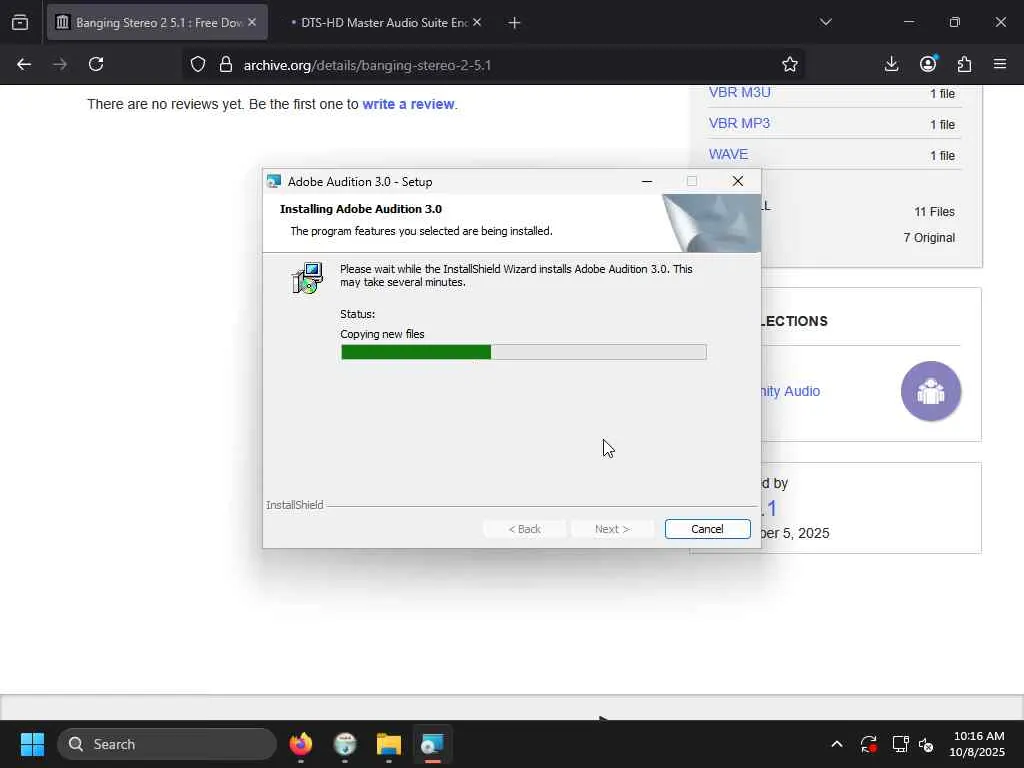Click the muted volume tray icon
Image resolution: width=1024 pixels, height=768 pixels.
[x=926, y=744]
